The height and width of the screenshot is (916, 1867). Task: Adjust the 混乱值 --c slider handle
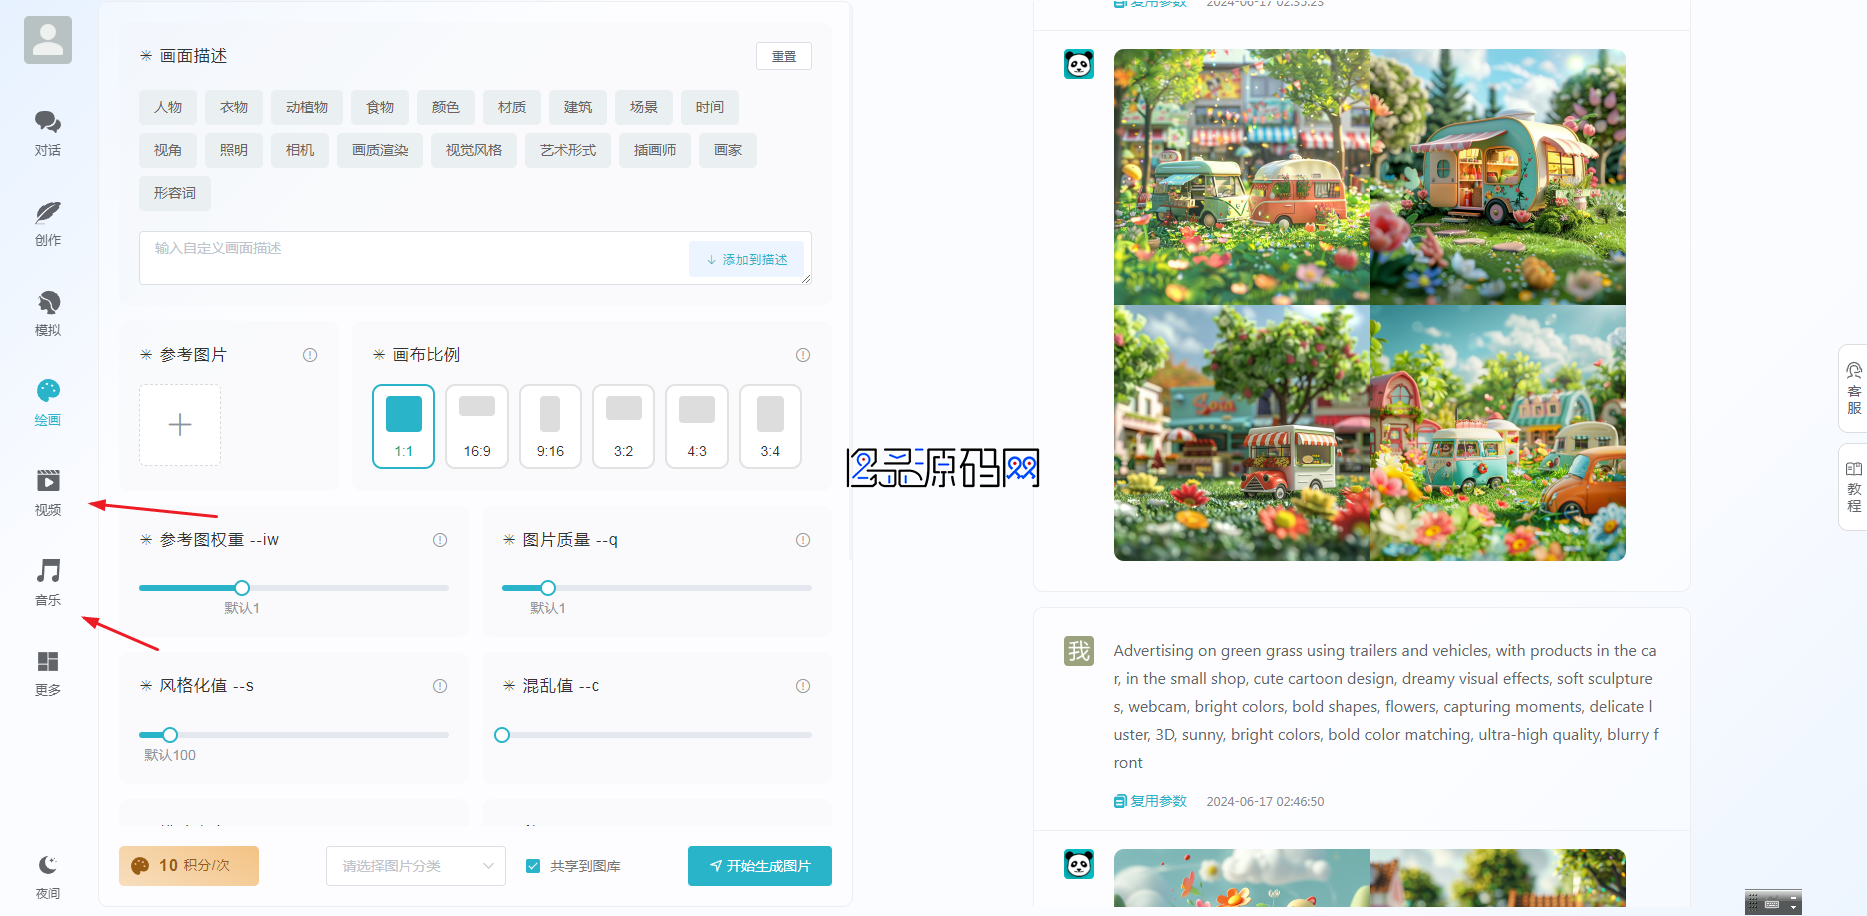502,735
